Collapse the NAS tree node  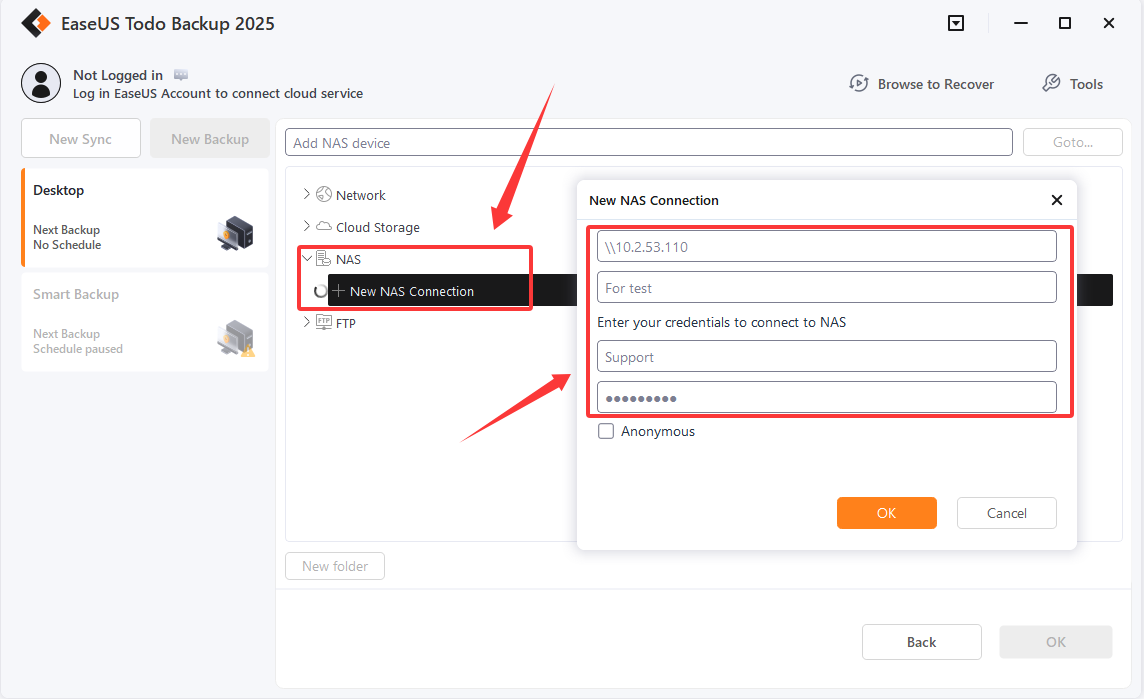pos(307,258)
